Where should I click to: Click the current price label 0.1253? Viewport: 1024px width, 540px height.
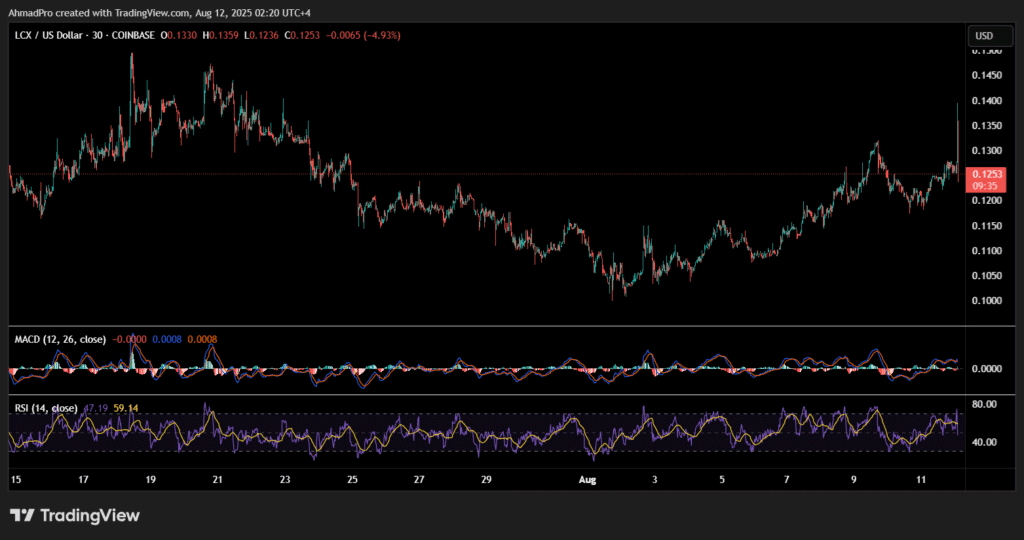pyautogui.click(x=987, y=174)
